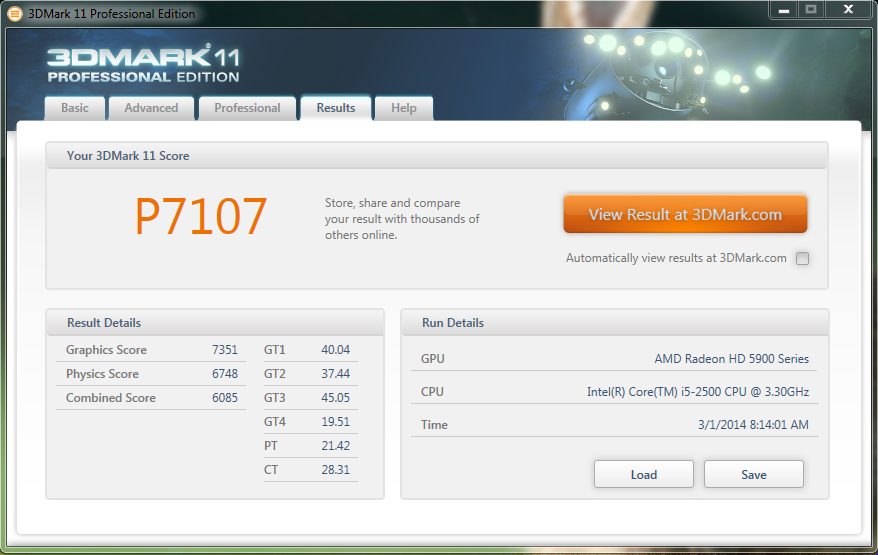This screenshot has height=555, width=878.
Task: Click the CT result 28.31
Action: tap(335, 470)
